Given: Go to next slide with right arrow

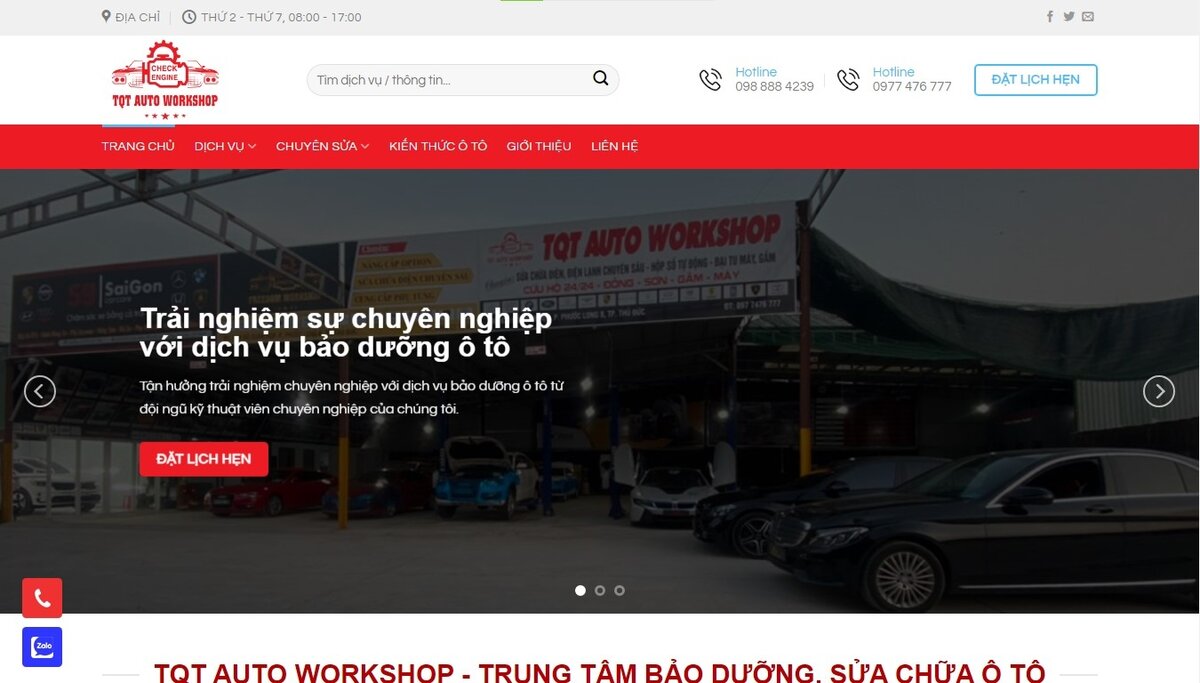Looking at the screenshot, I should [1159, 391].
